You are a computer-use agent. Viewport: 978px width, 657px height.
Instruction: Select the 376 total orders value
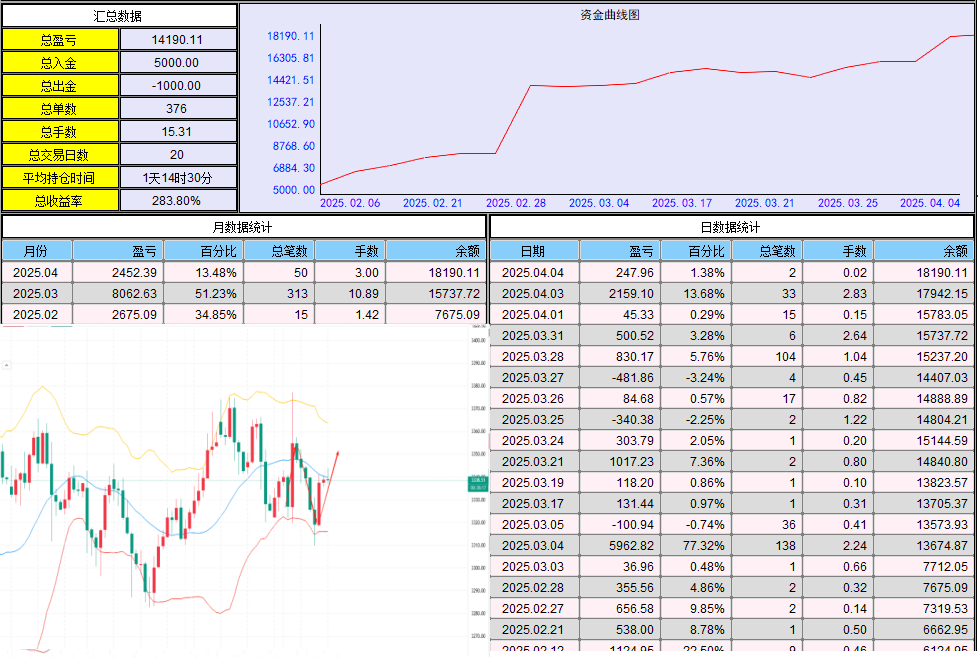[x=178, y=109]
